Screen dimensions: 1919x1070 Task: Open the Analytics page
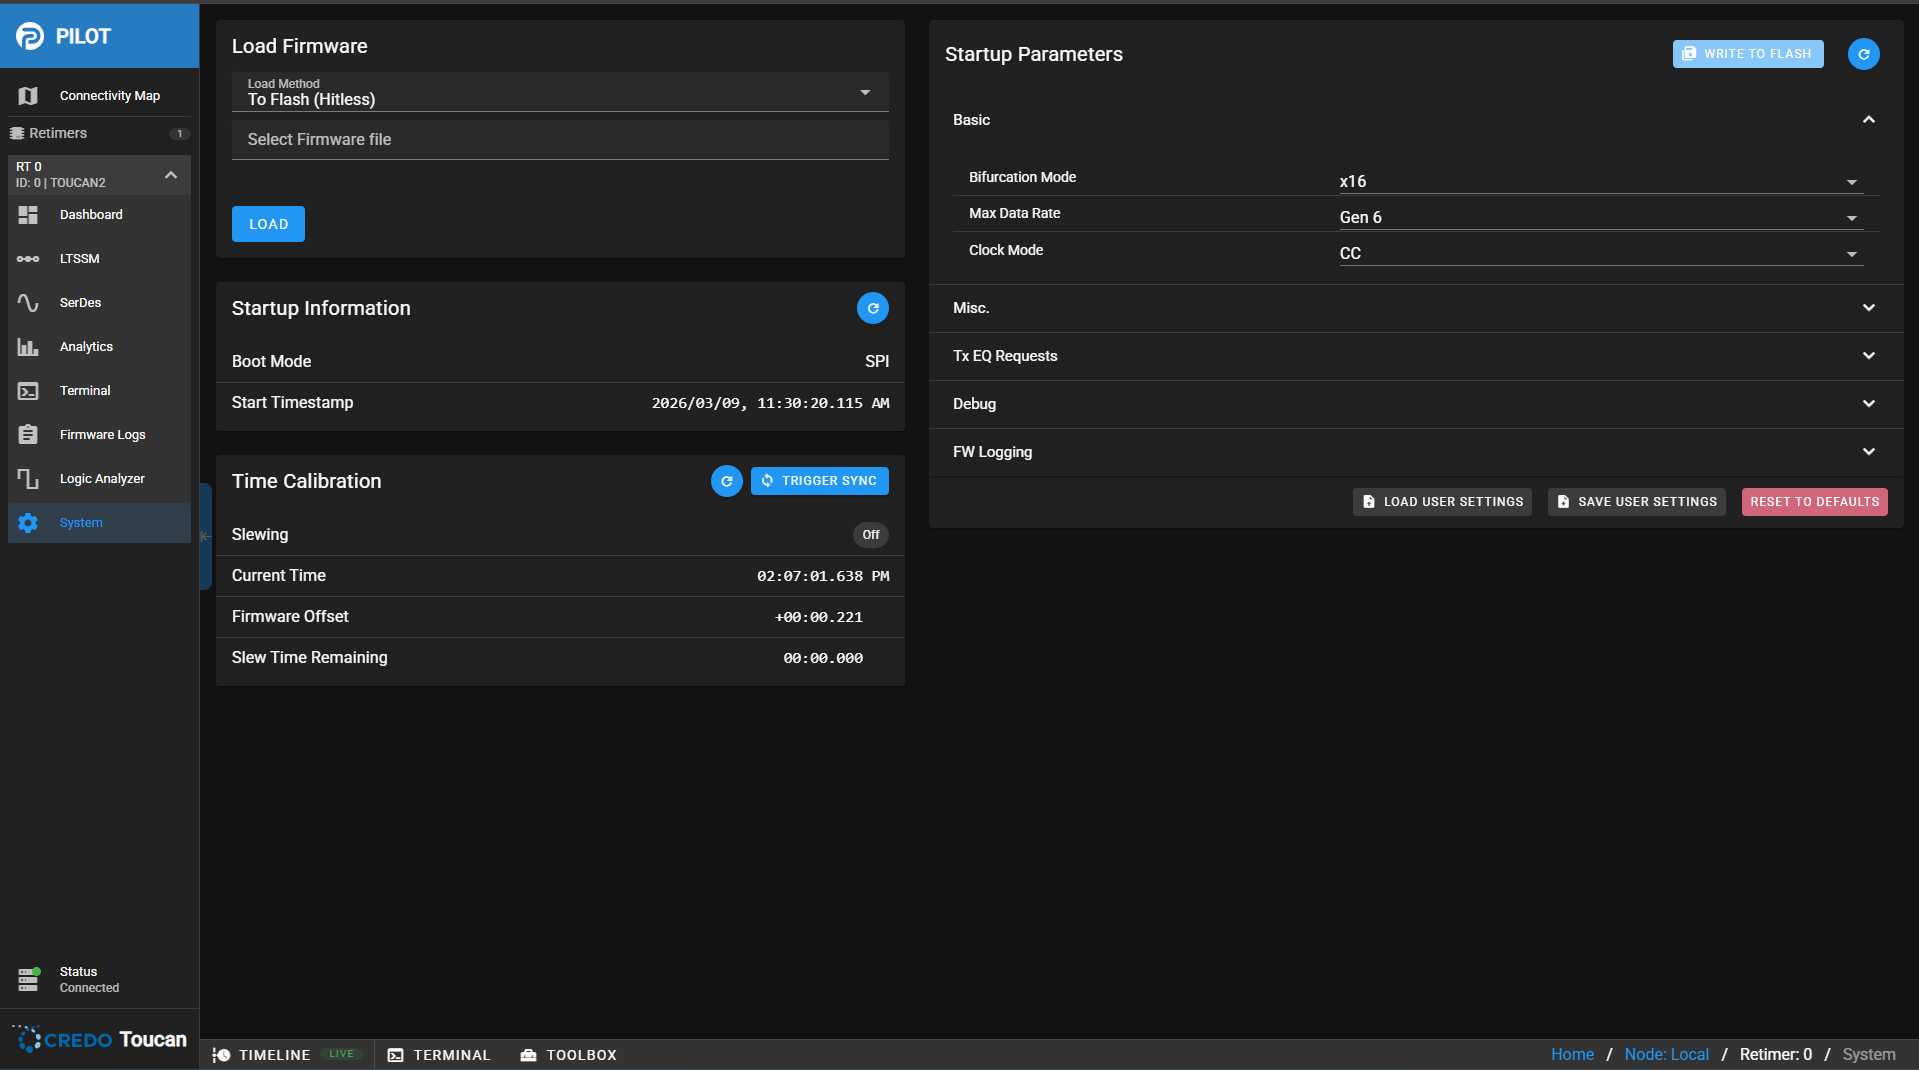86,347
